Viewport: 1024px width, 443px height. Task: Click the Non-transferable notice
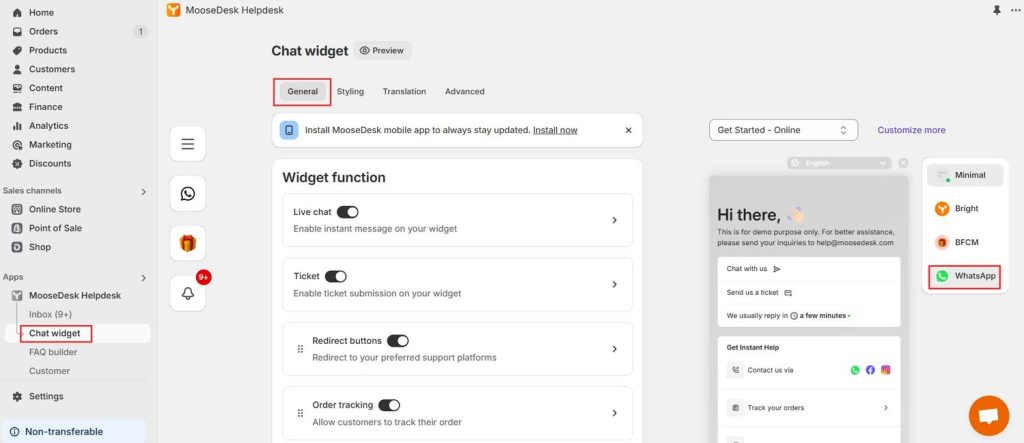pyautogui.click(x=73, y=431)
